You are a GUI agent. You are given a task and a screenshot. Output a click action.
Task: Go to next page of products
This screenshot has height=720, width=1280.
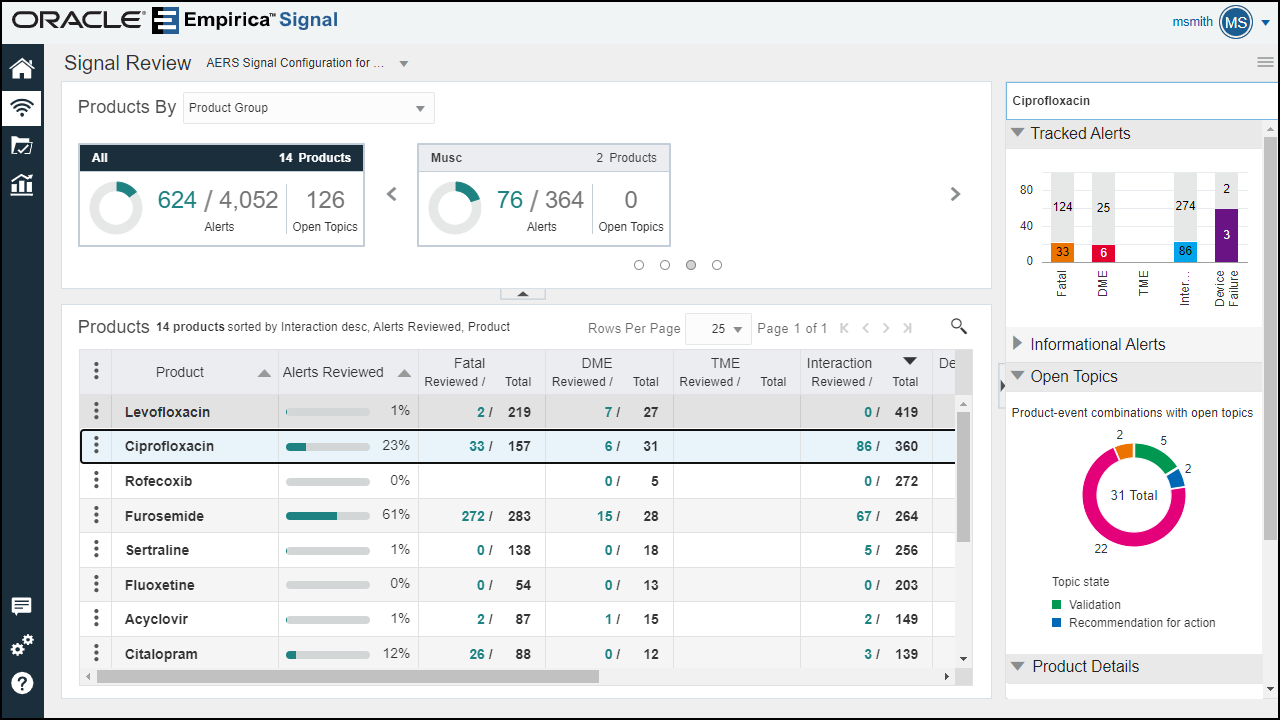tap(886, 328)
